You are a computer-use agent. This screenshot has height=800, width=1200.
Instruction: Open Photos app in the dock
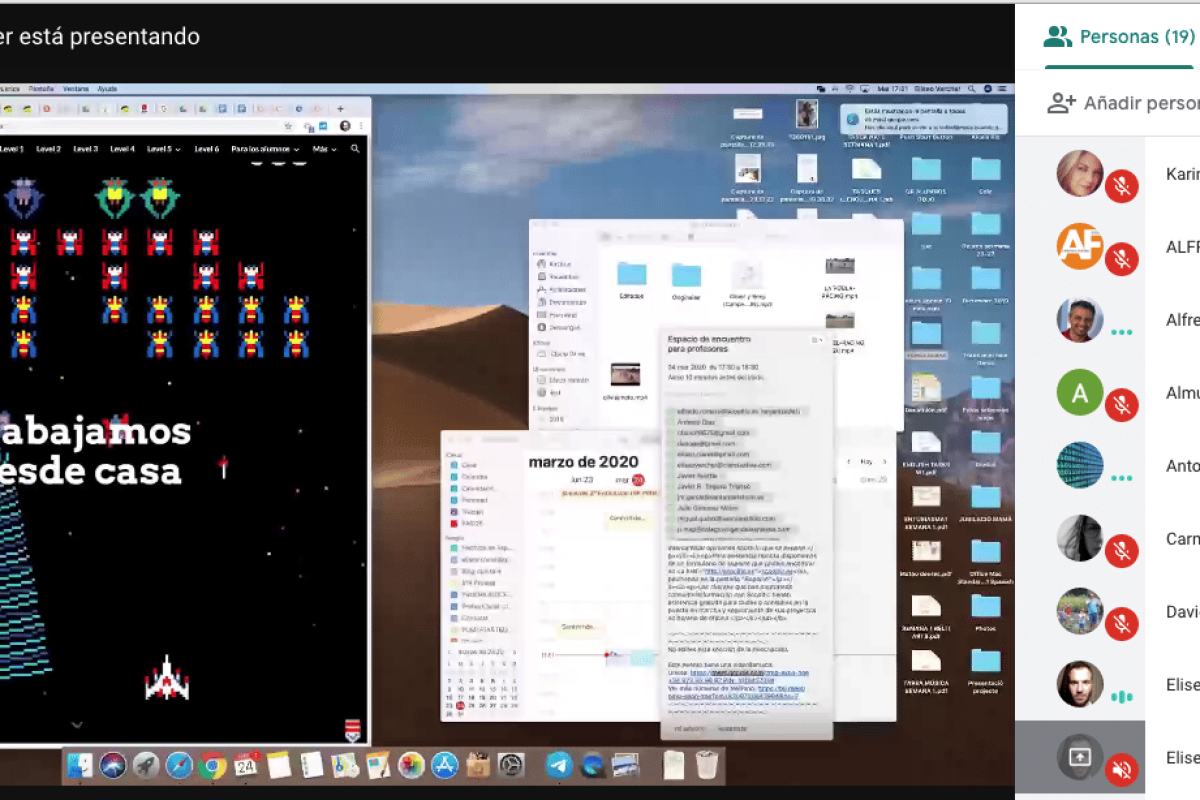coord(411,766)
